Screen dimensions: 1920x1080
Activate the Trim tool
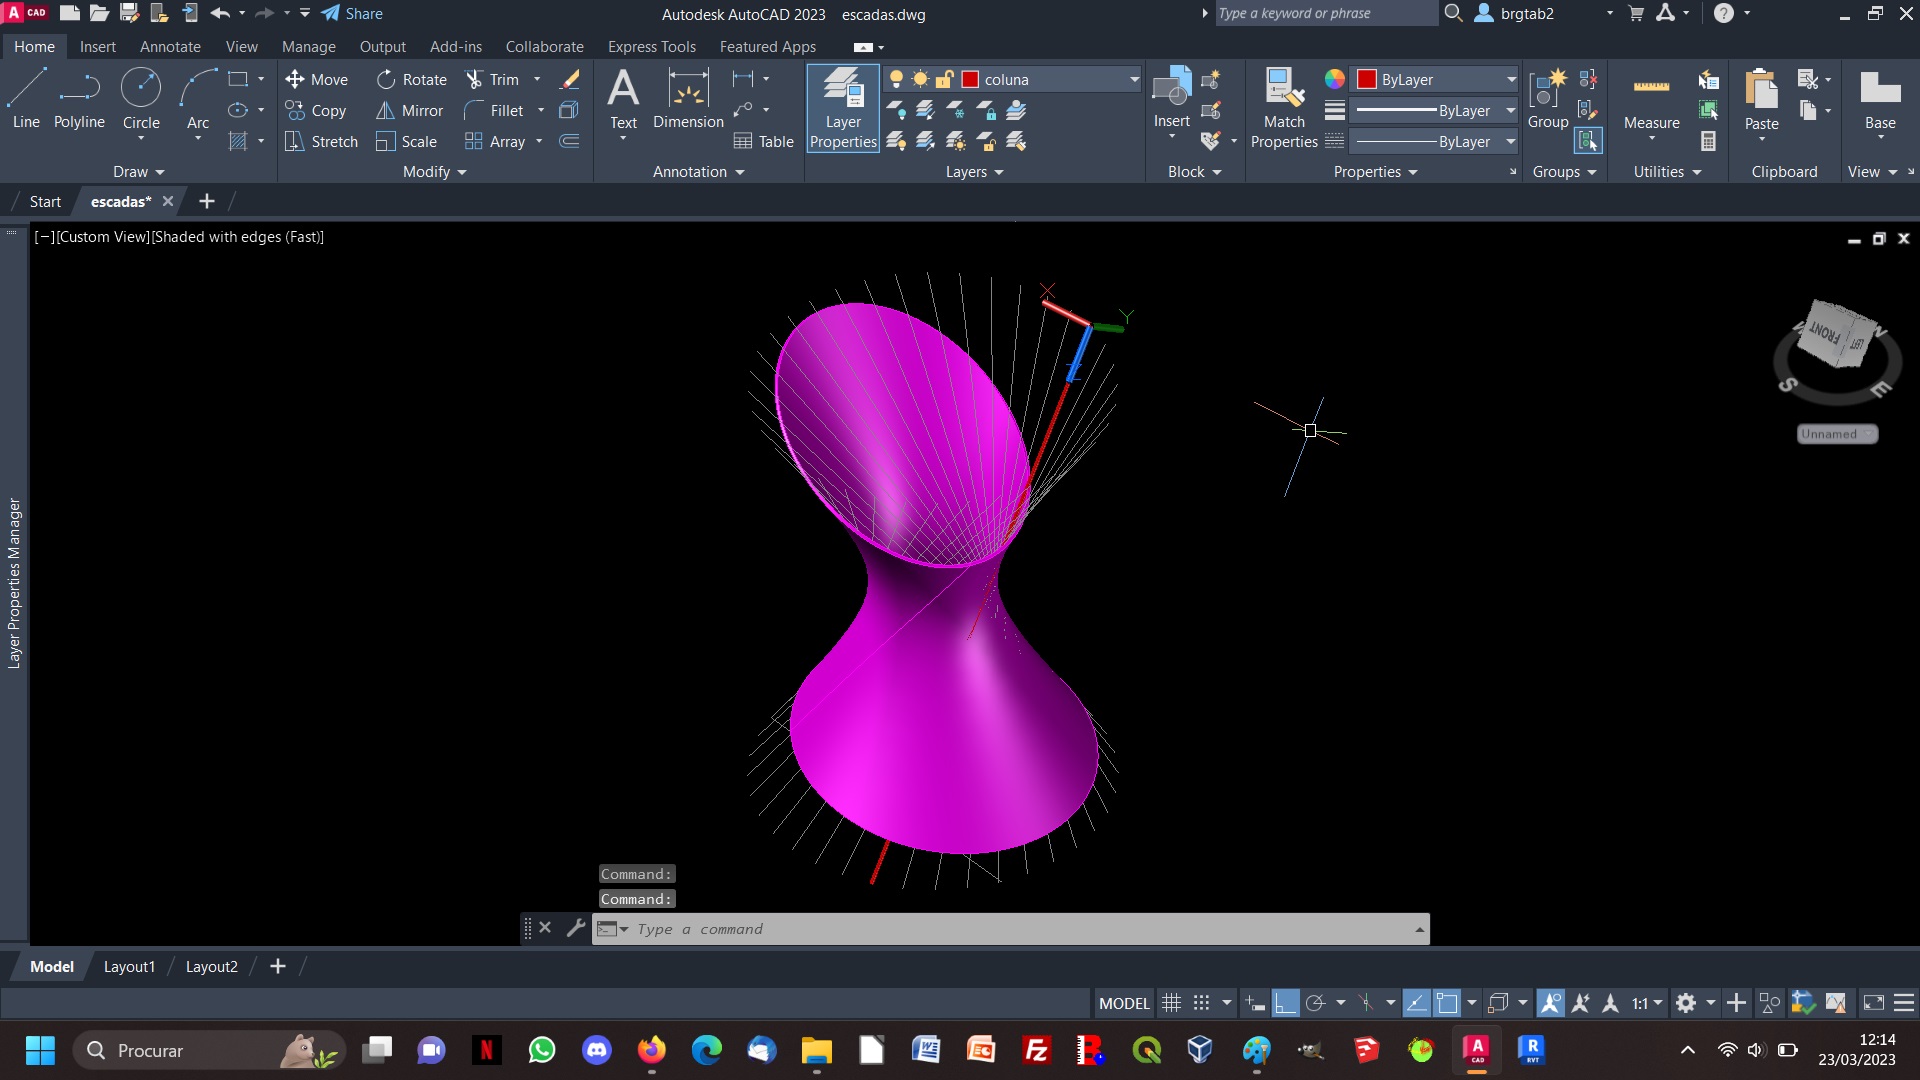(x=493, y=79)
